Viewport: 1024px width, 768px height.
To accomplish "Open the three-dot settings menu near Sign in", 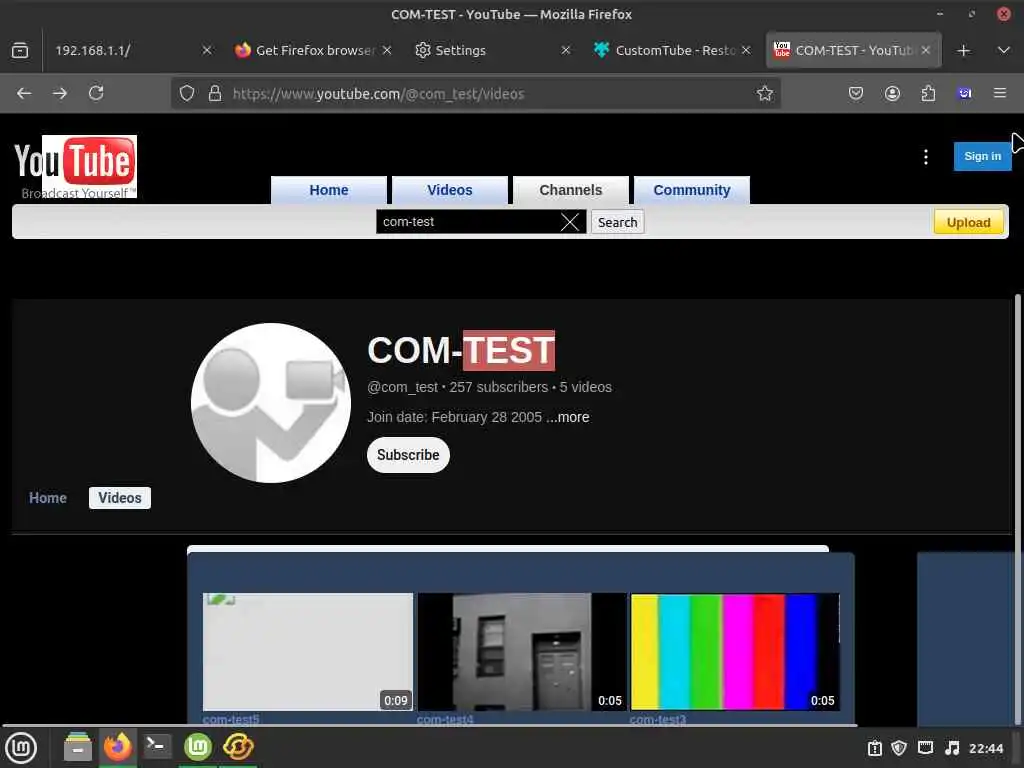I will (925, 157).
